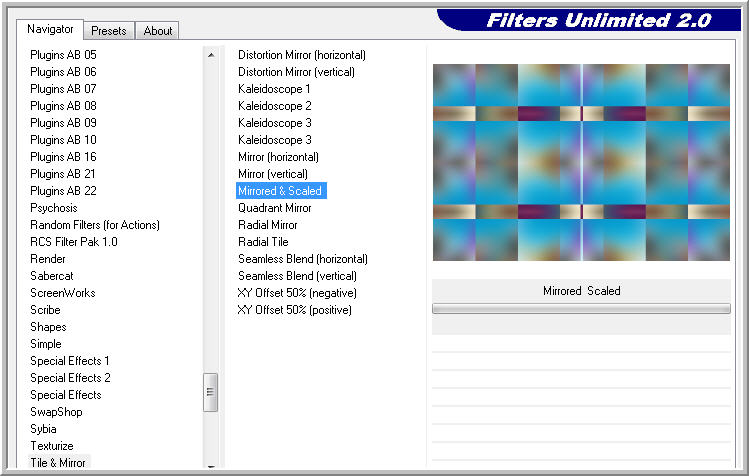
Task: Apply the Mirror (vertical) filter
Action: (x=273, y=173)
